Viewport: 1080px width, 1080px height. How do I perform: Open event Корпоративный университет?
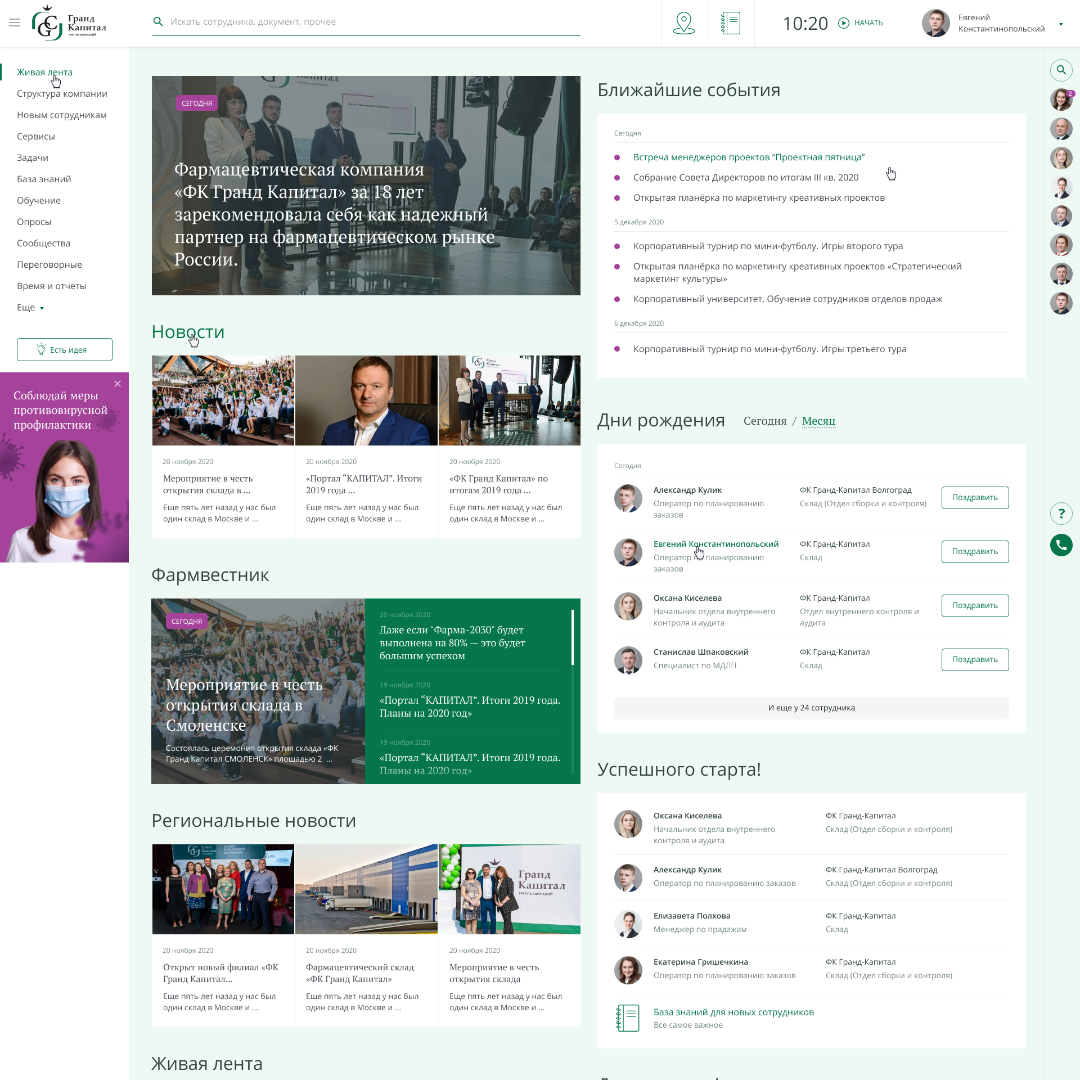tap(787, 299)
